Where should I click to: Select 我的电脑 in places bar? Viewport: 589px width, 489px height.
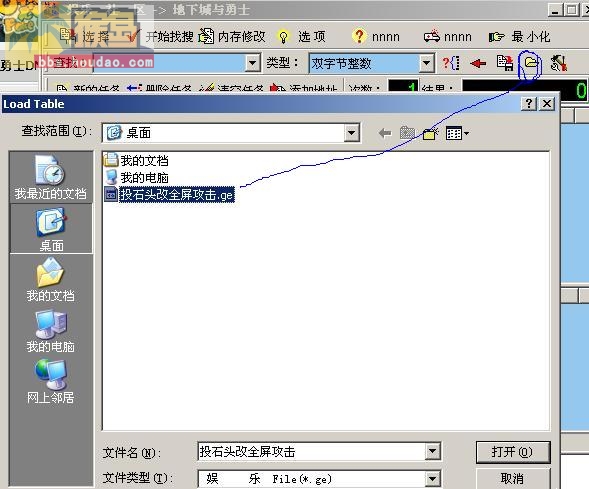coord(50,331)
